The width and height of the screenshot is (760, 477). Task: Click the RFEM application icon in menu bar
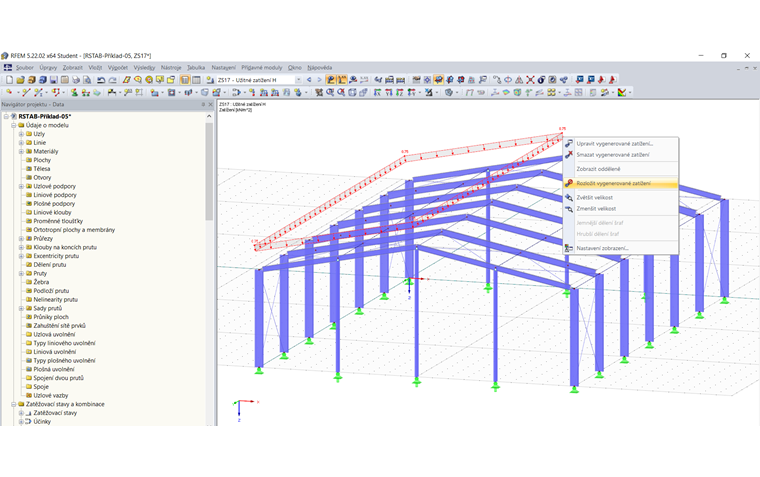click(x=8, y=68)
